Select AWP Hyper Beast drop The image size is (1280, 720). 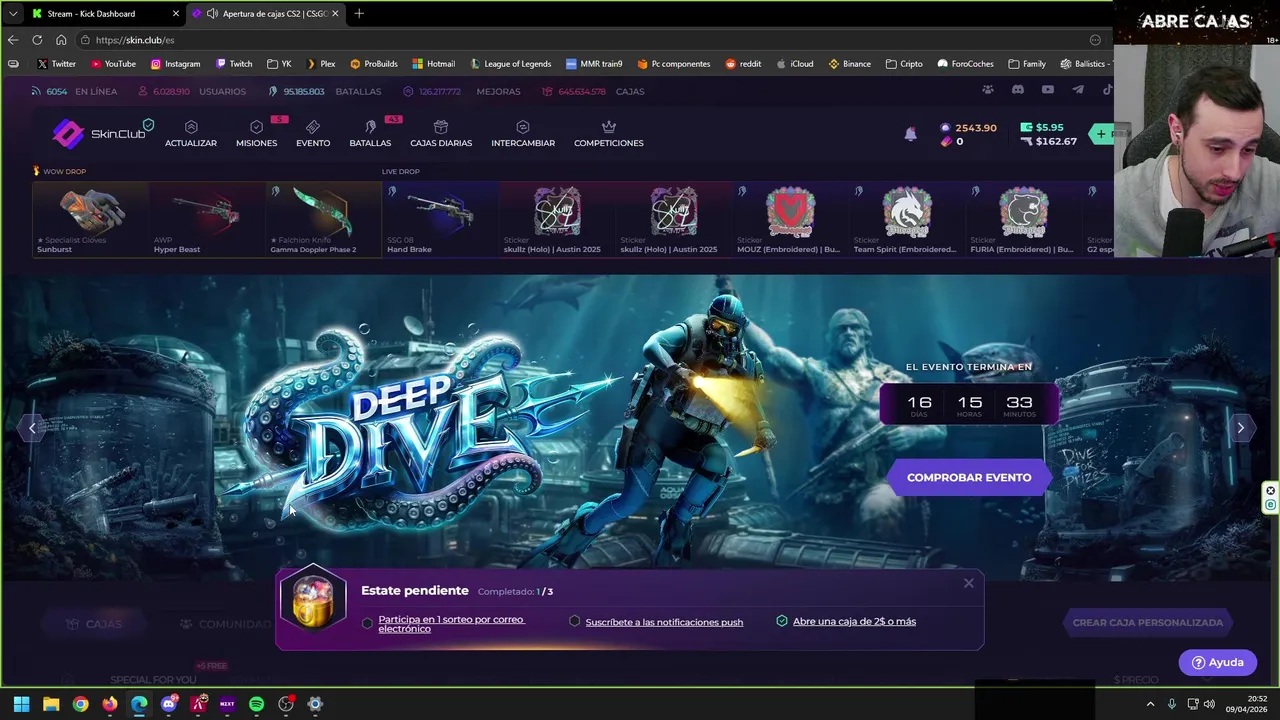click(207, 219)
